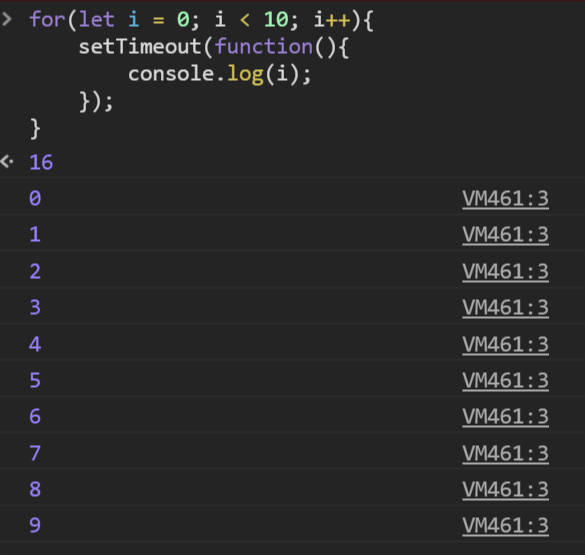Image resolution: width=585 pixels, height=555 pixels.
Task: Click the logged output value 6
Action: point(35,416)
